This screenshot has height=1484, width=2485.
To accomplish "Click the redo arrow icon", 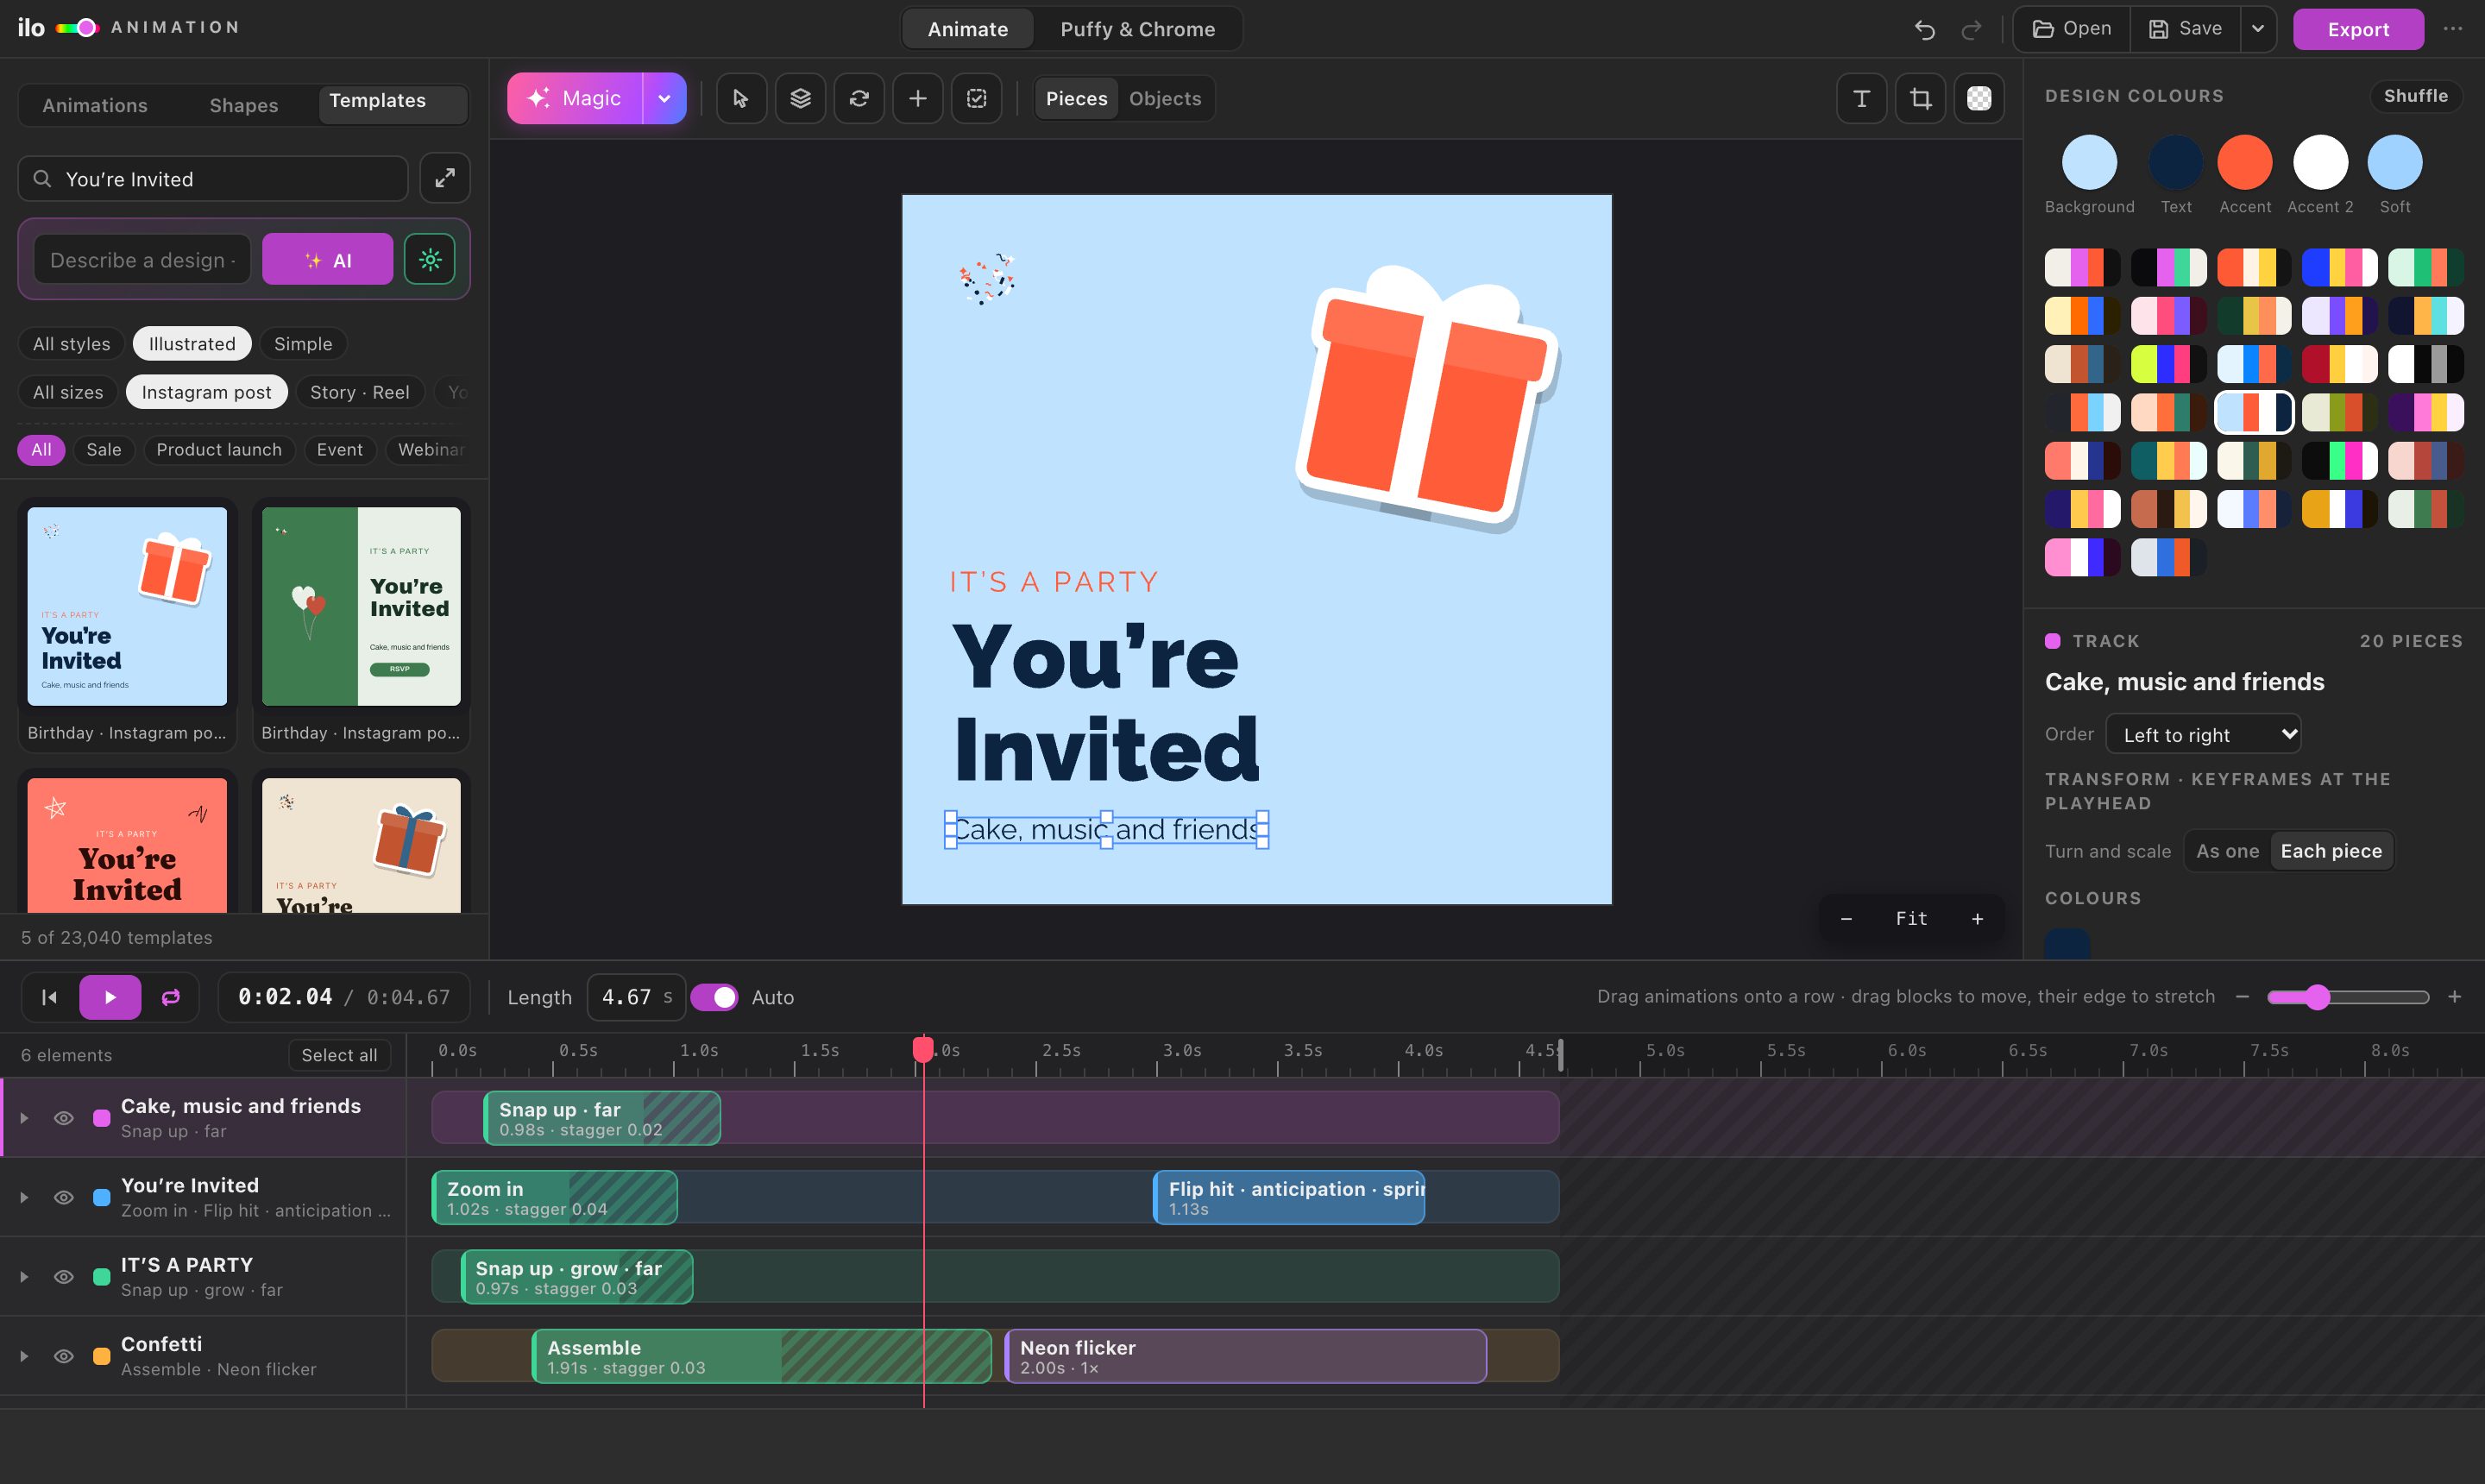I will (x=1971, y=29).
